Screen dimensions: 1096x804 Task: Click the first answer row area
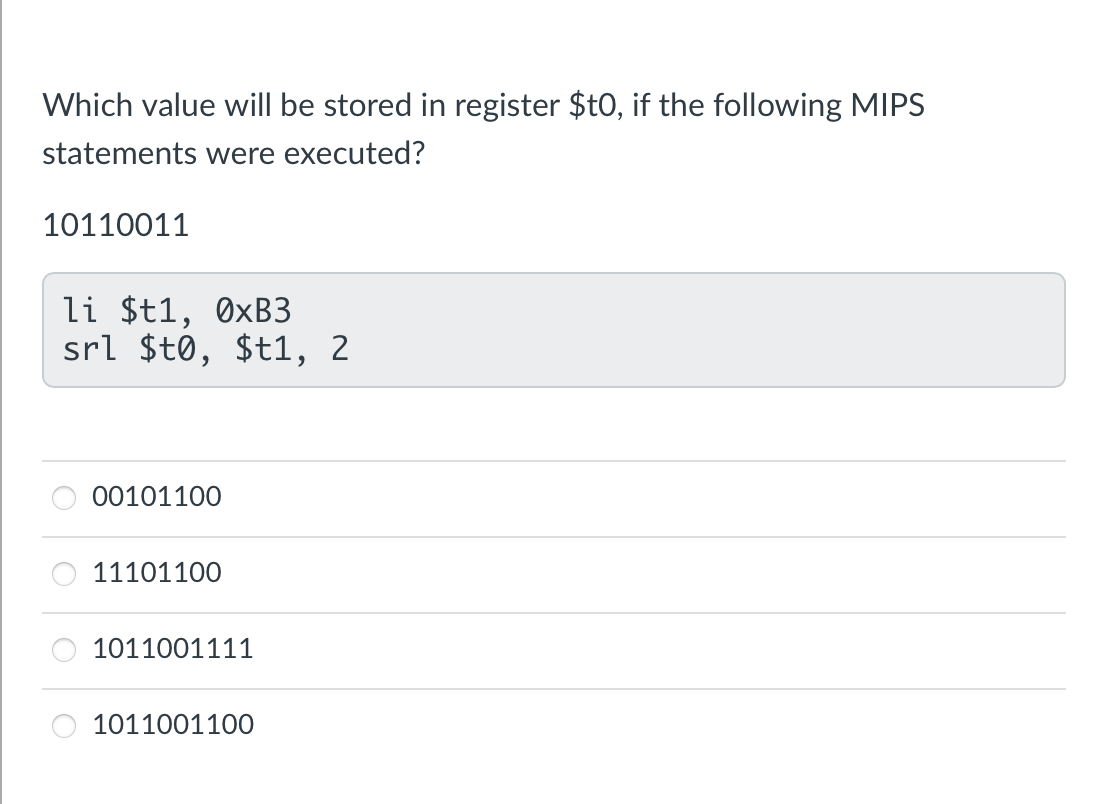pyautogui.click(x=554, y=496)
